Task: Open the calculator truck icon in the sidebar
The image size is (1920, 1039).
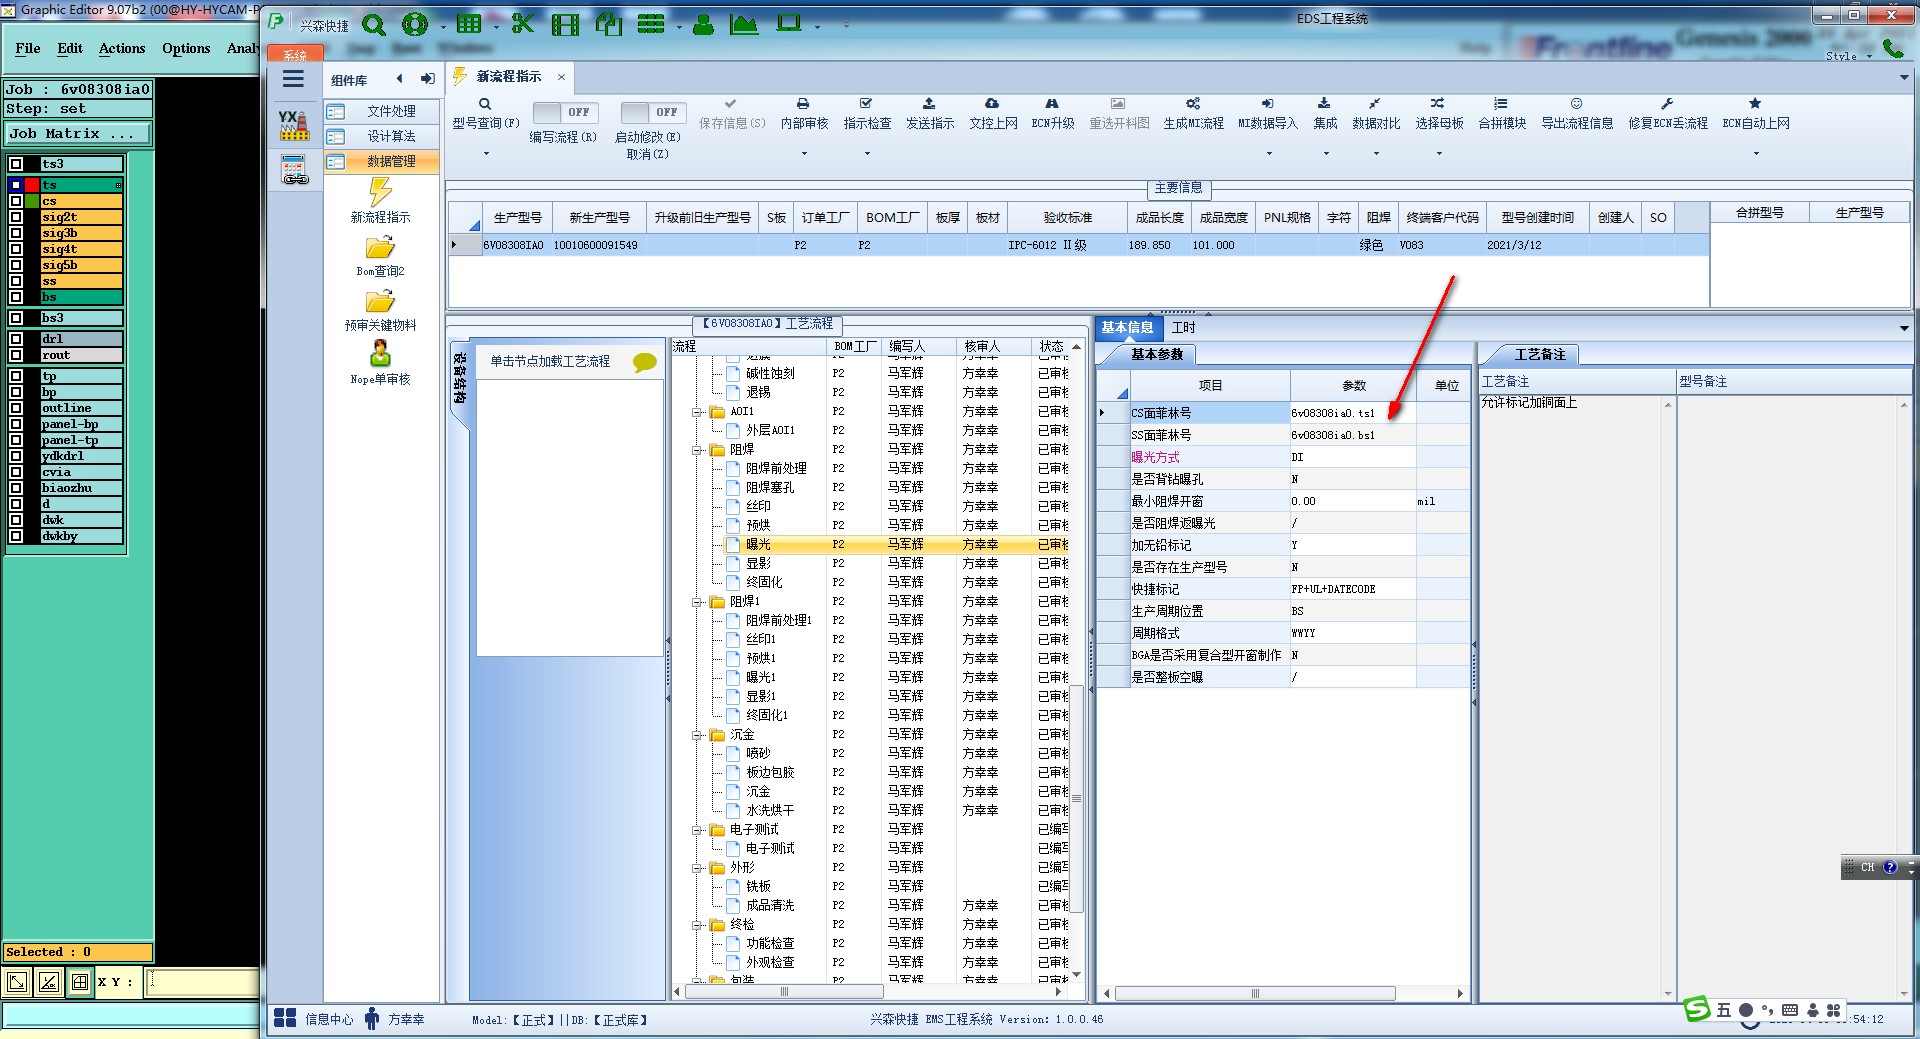Action: 294,171
